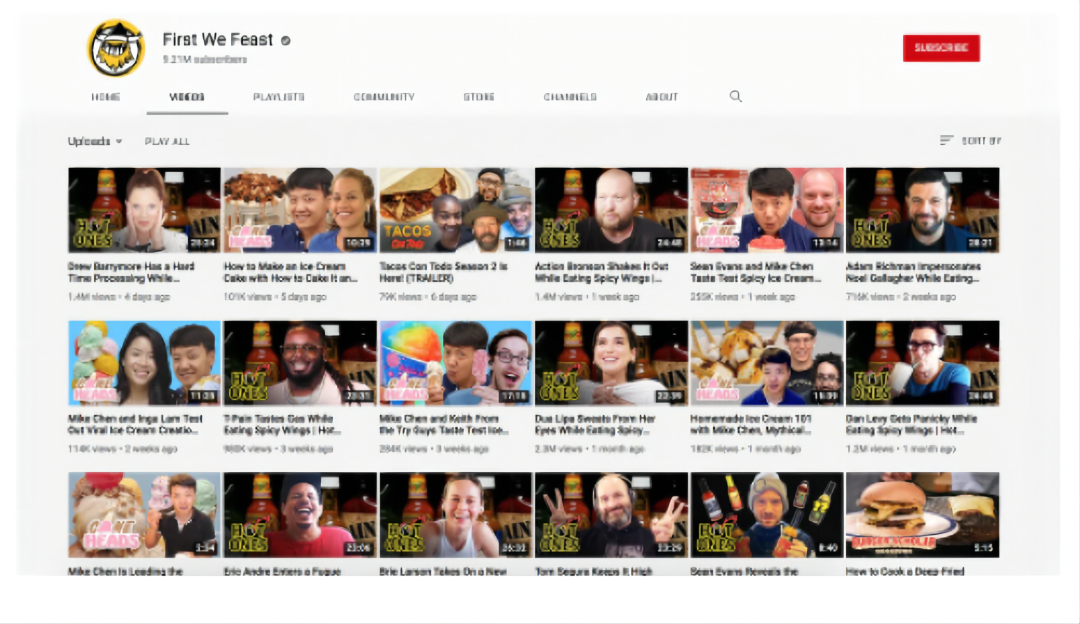View the About tab
Screen dimensions: 1080x624
click(661, 97)
